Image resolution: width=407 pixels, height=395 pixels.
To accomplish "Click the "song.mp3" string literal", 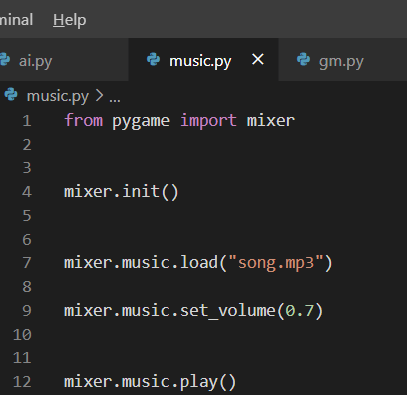I will [x=276, y=263].
